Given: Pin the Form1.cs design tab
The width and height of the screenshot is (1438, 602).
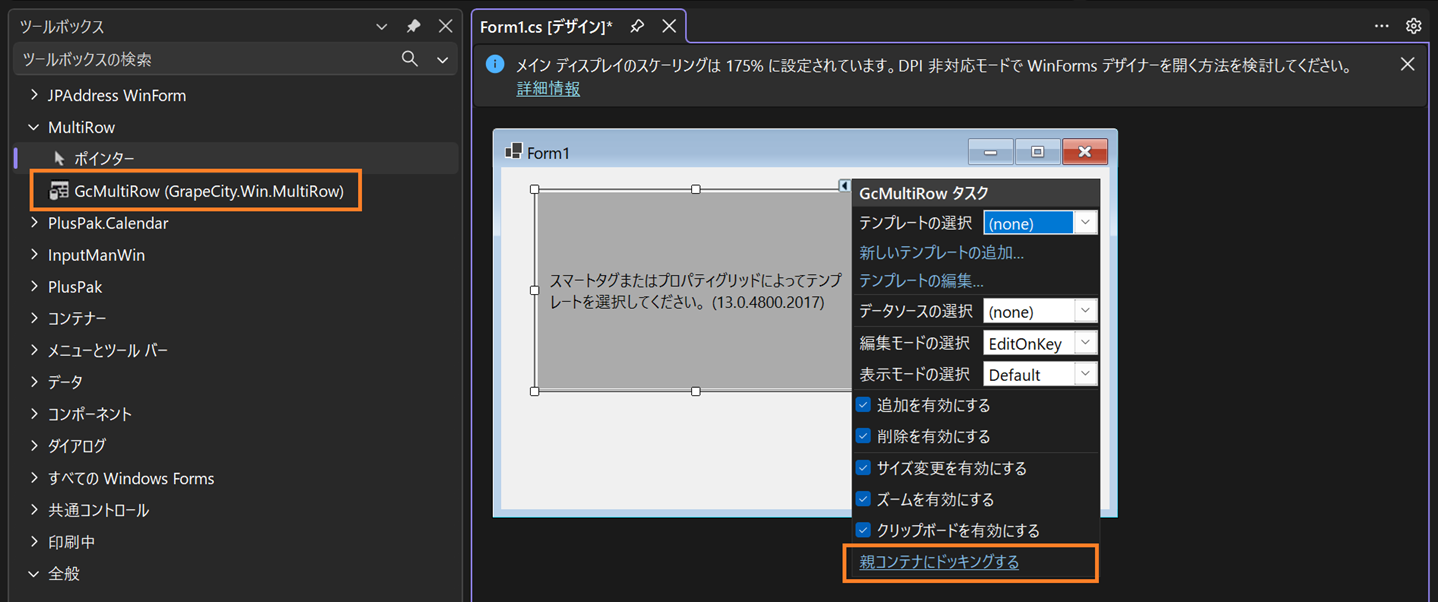Looking at the screenshot, I should point(637,27).
